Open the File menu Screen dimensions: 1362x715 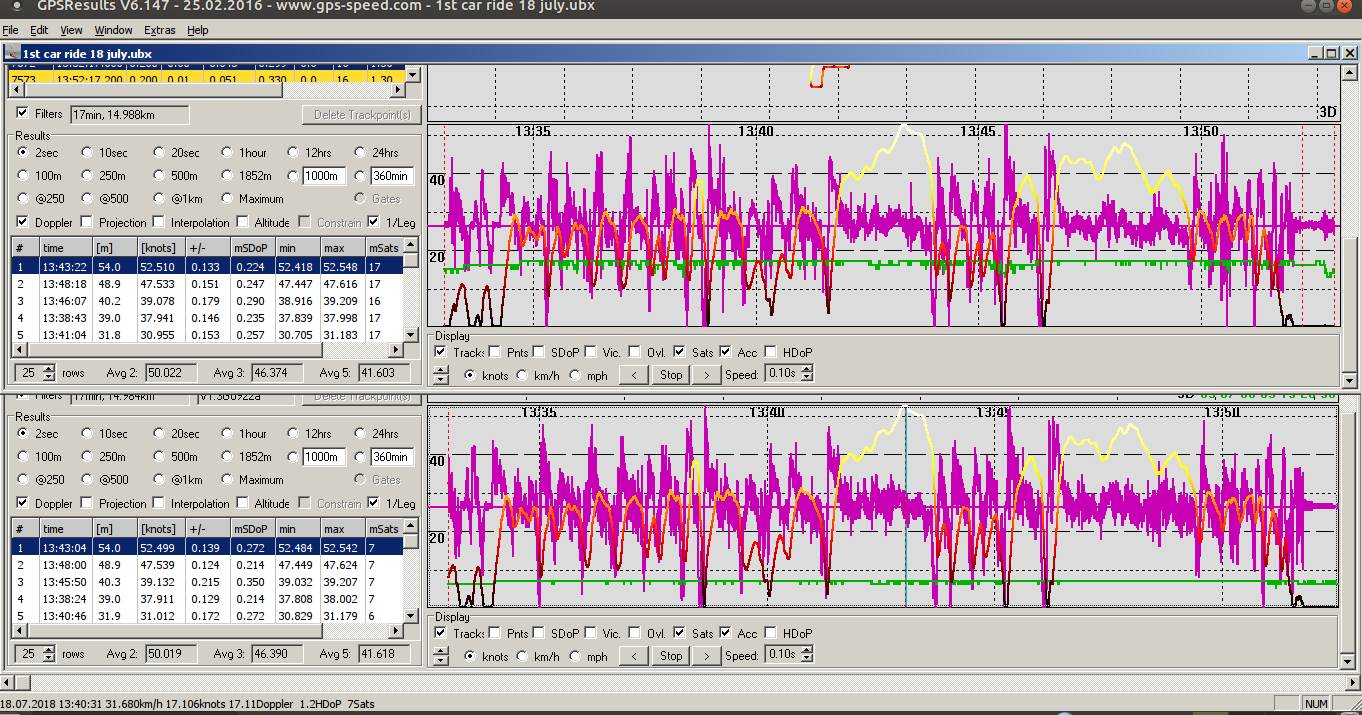click(x=10, y=30)
